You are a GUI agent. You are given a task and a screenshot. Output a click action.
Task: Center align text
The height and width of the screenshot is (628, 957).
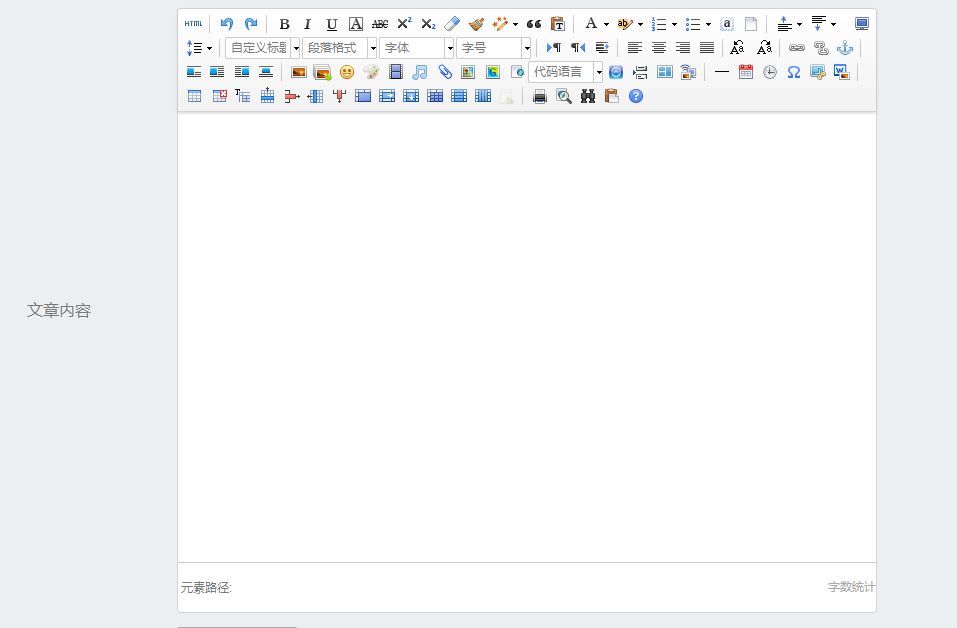point(659,48)
